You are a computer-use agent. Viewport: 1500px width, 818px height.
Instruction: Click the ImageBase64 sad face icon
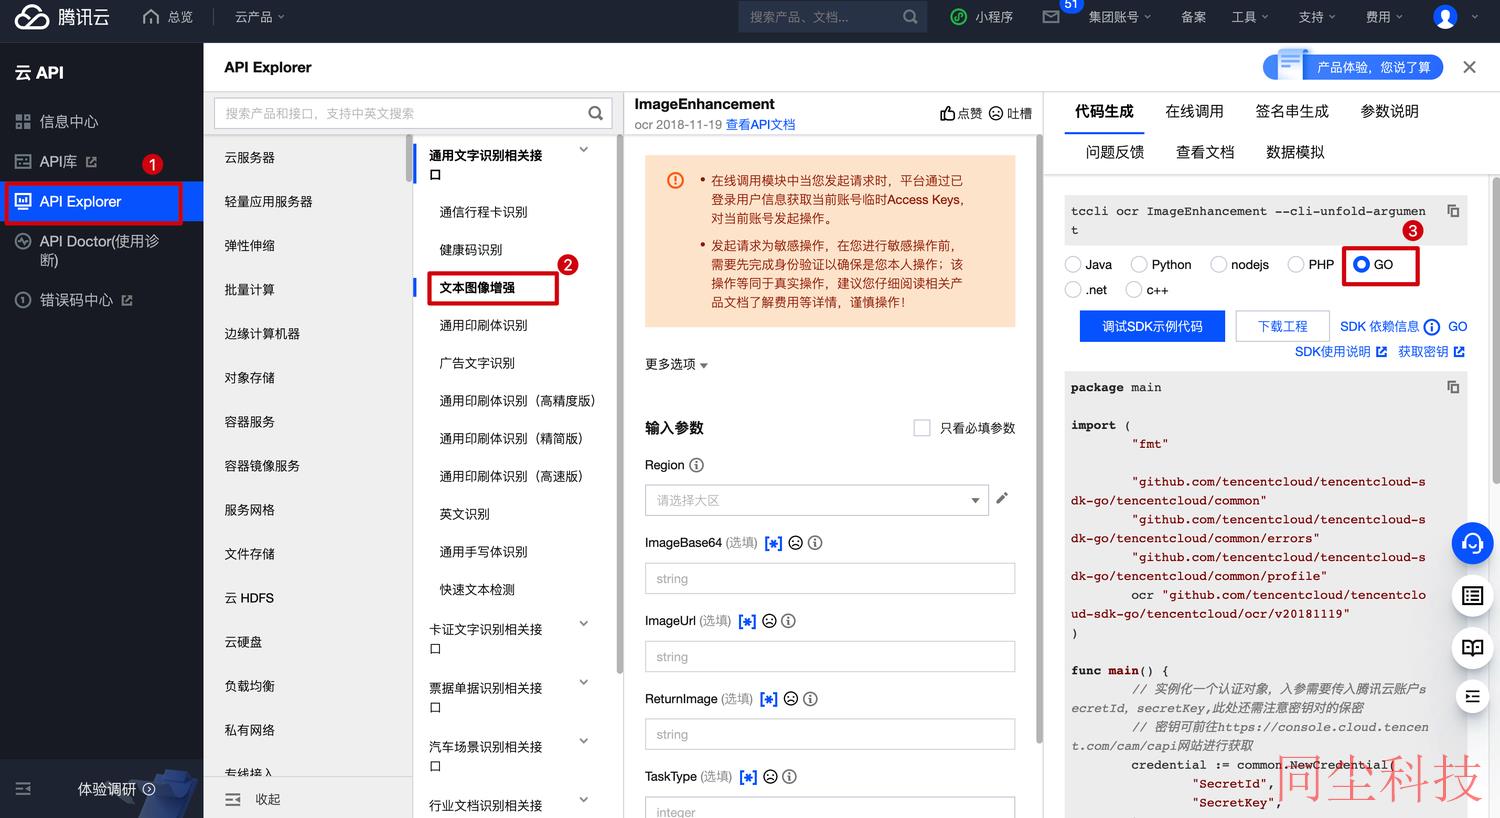[795, 543]
